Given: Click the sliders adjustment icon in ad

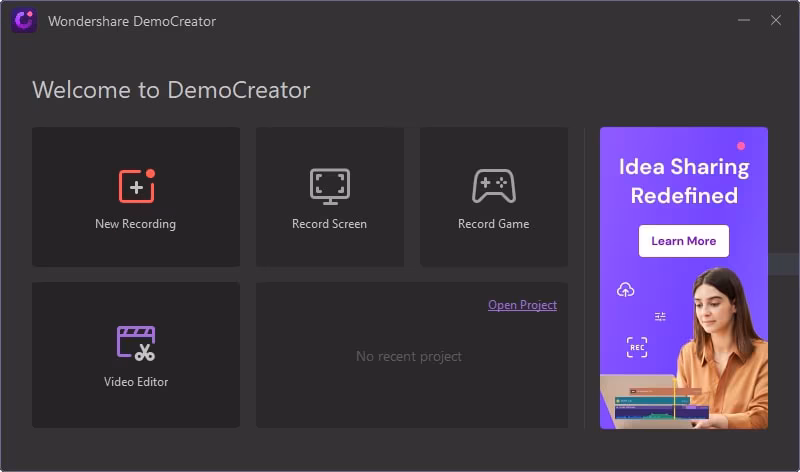Looking at the screenshot, I should (660, 317).
